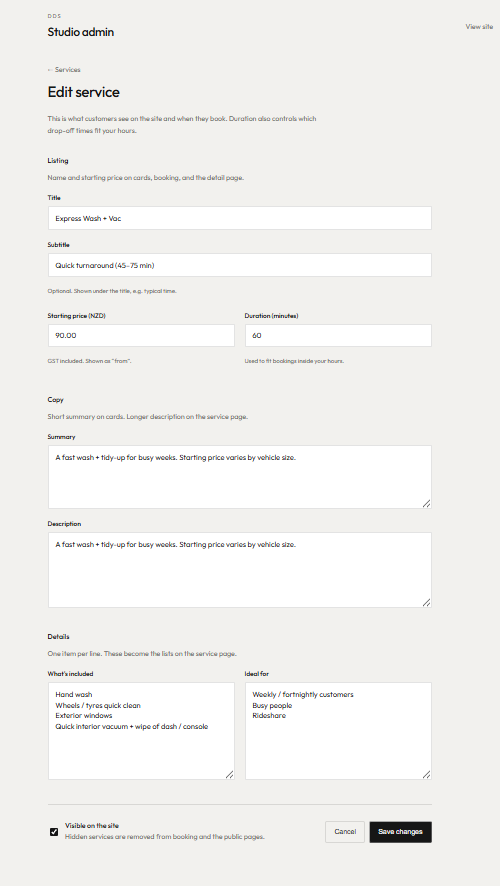Image resolution: width=500 pixels, height=886 pixels.
Task: Click the Cancel button
Action: [x=345, y=832]
